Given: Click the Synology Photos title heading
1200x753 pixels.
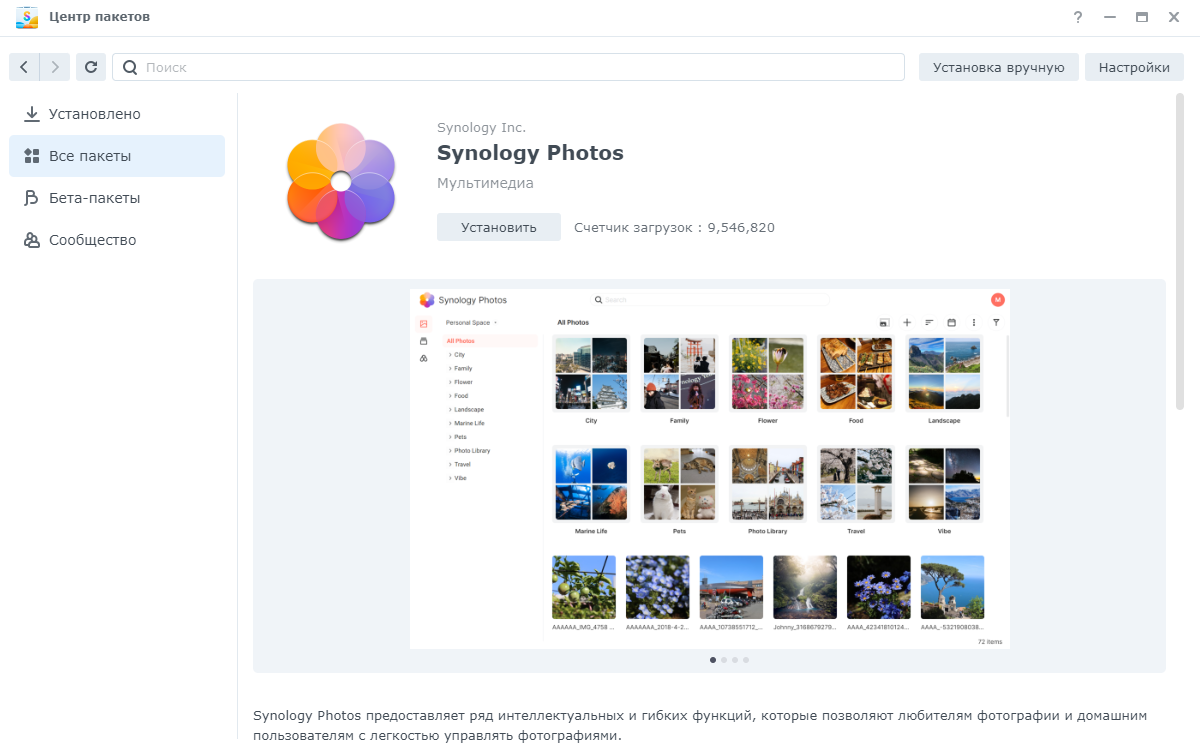Looking at the screenshot, I should click(530, 153).
